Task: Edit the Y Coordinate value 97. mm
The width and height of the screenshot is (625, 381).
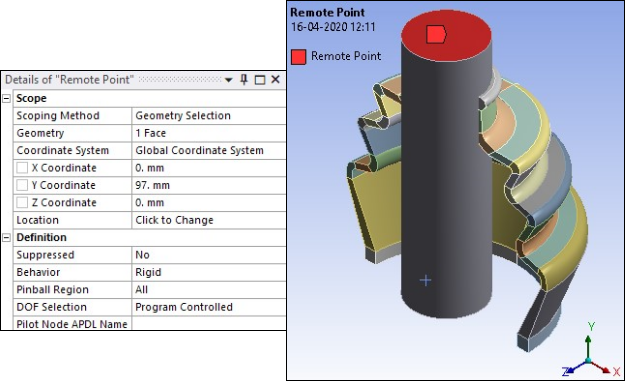Action: tap(209, 185)
